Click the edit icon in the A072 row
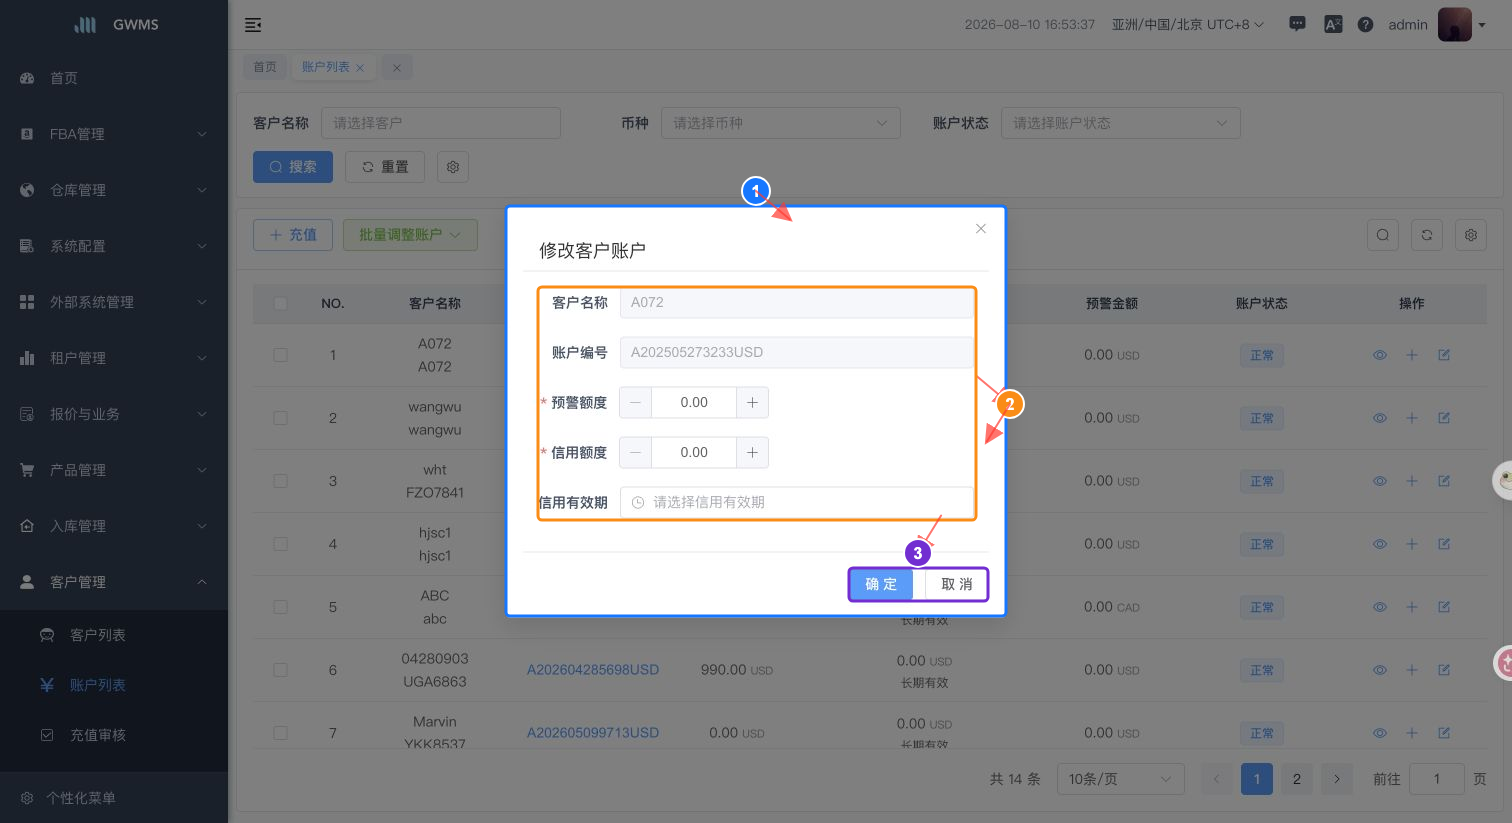The width and height of the screenshot is (1512, 823). [1444, 355]
